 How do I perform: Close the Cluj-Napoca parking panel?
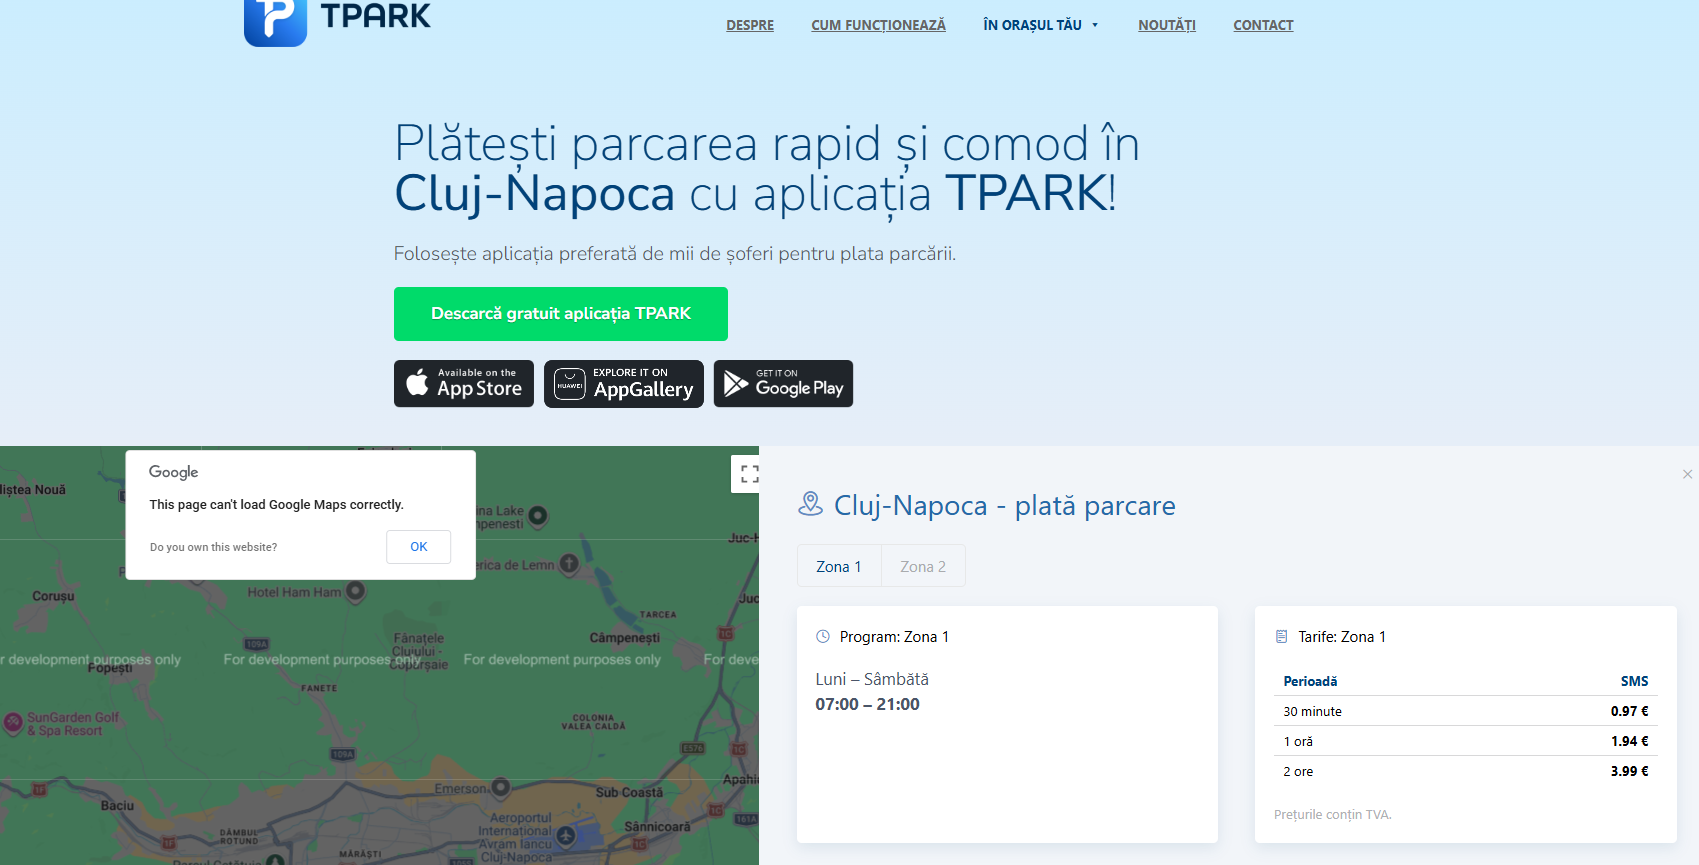coord(1687,474)
